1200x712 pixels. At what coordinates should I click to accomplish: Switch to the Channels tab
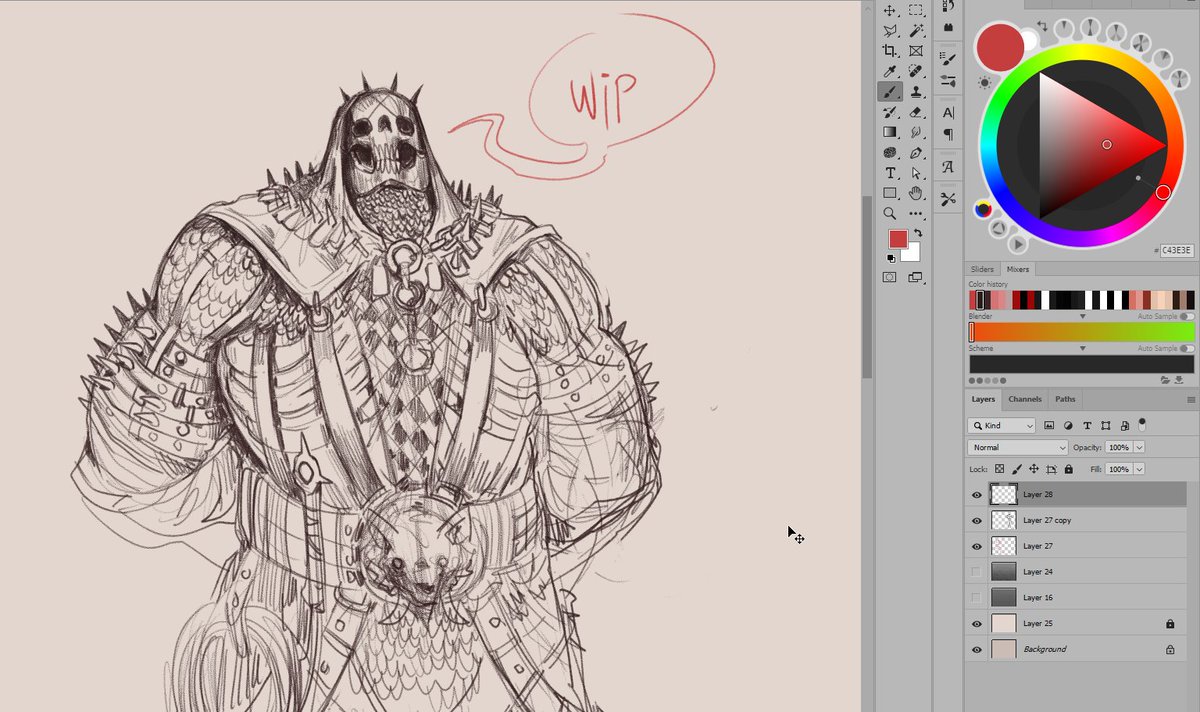tap(1024, 399)
